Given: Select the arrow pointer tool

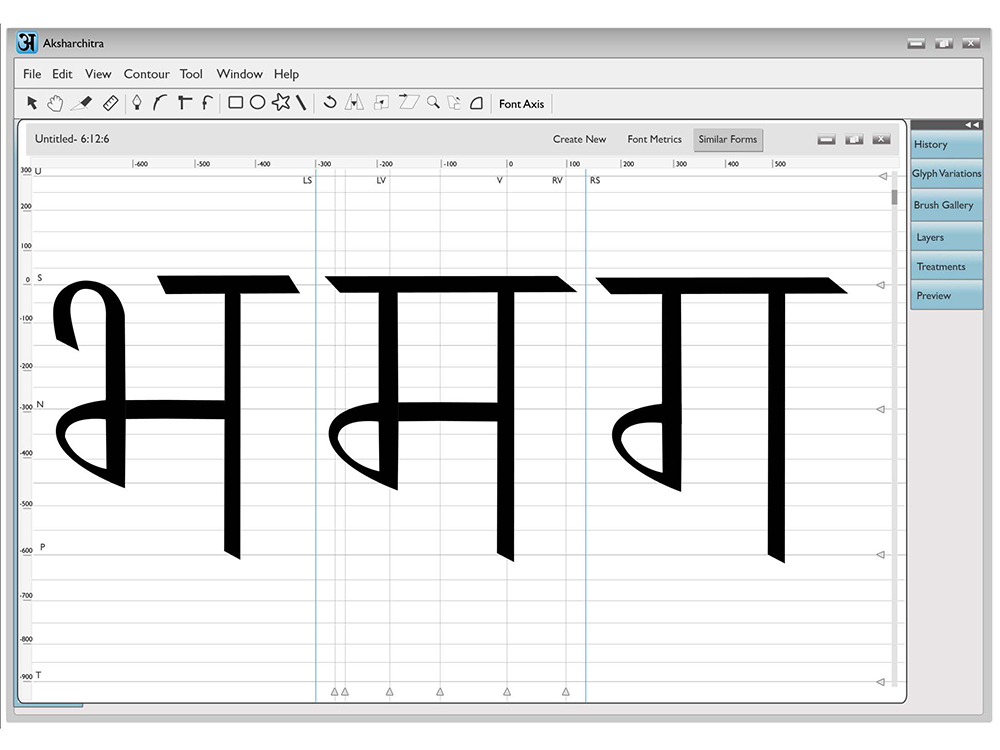Looking at the screenshot, I should (x=32, y=103).
